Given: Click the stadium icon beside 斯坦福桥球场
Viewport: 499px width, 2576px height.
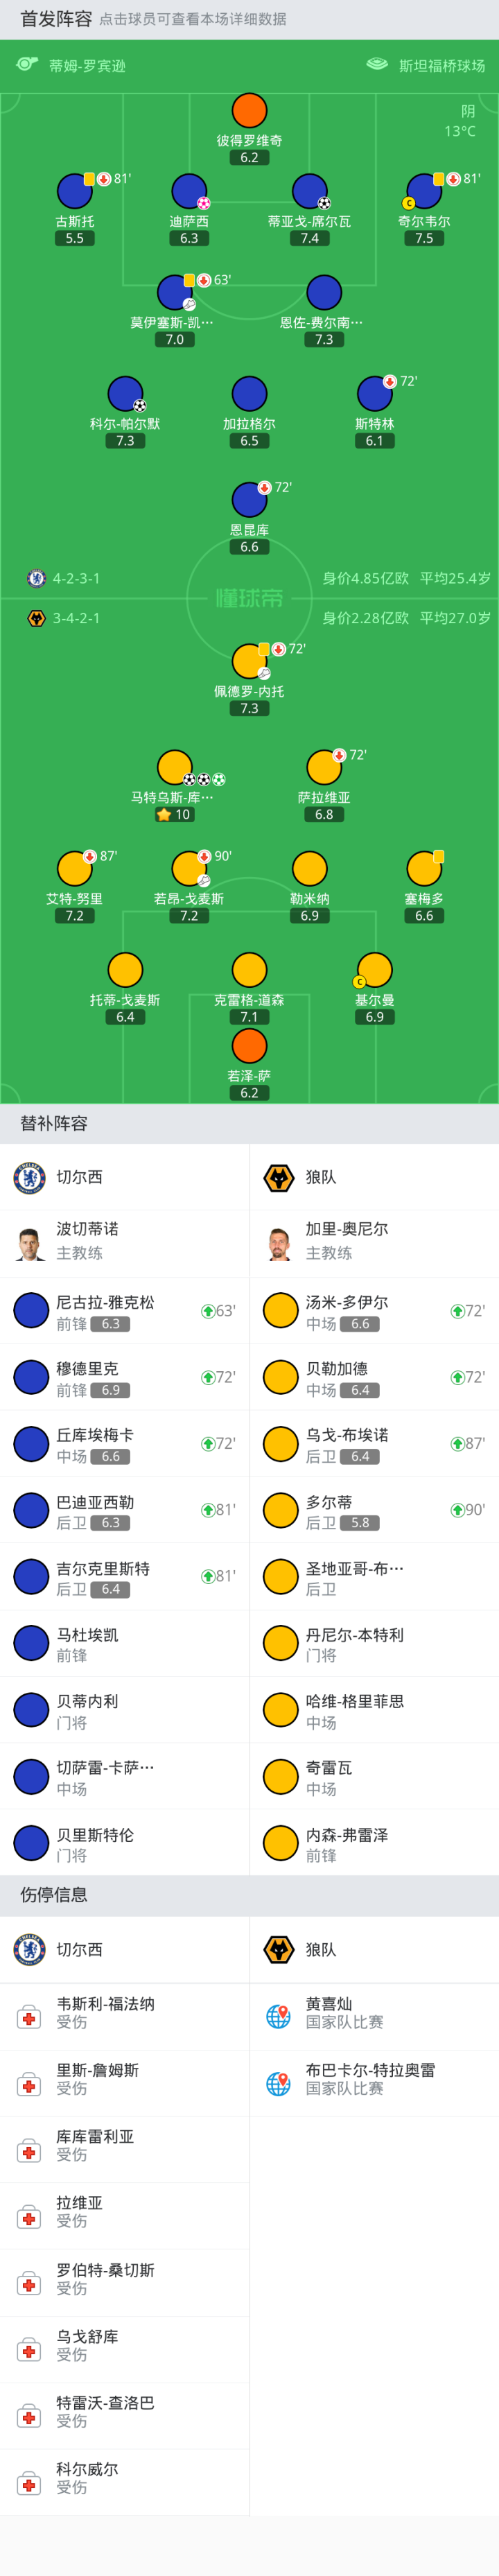Looking at the screenshot, I should click(x=377, y=65).
